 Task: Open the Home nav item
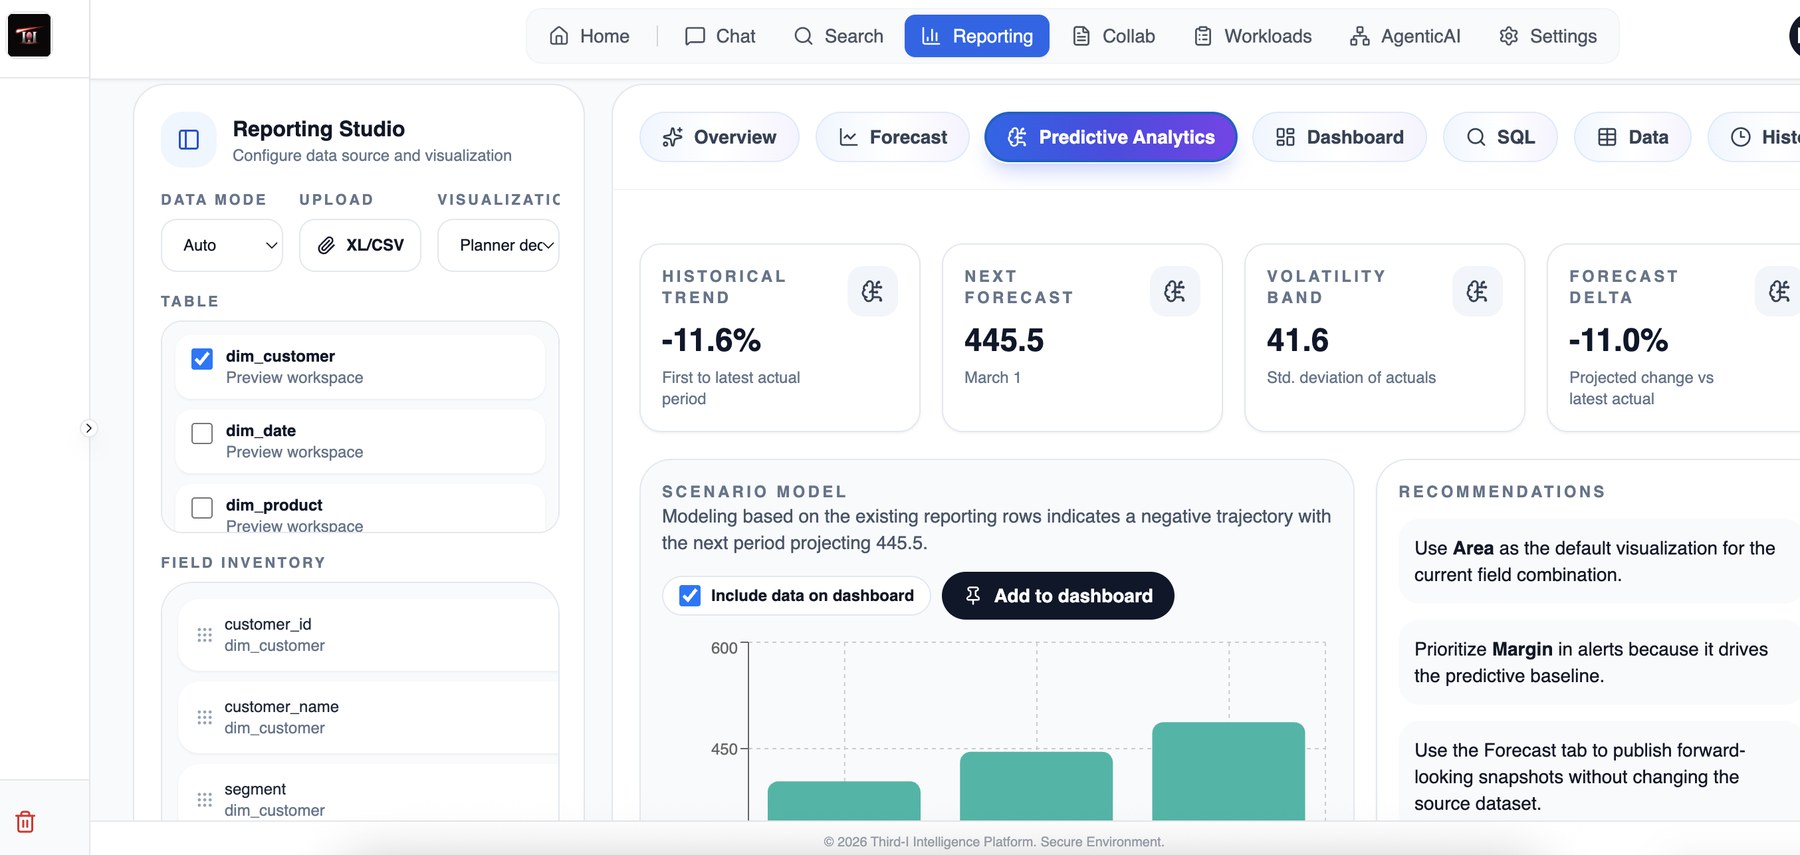click(590, 36)
